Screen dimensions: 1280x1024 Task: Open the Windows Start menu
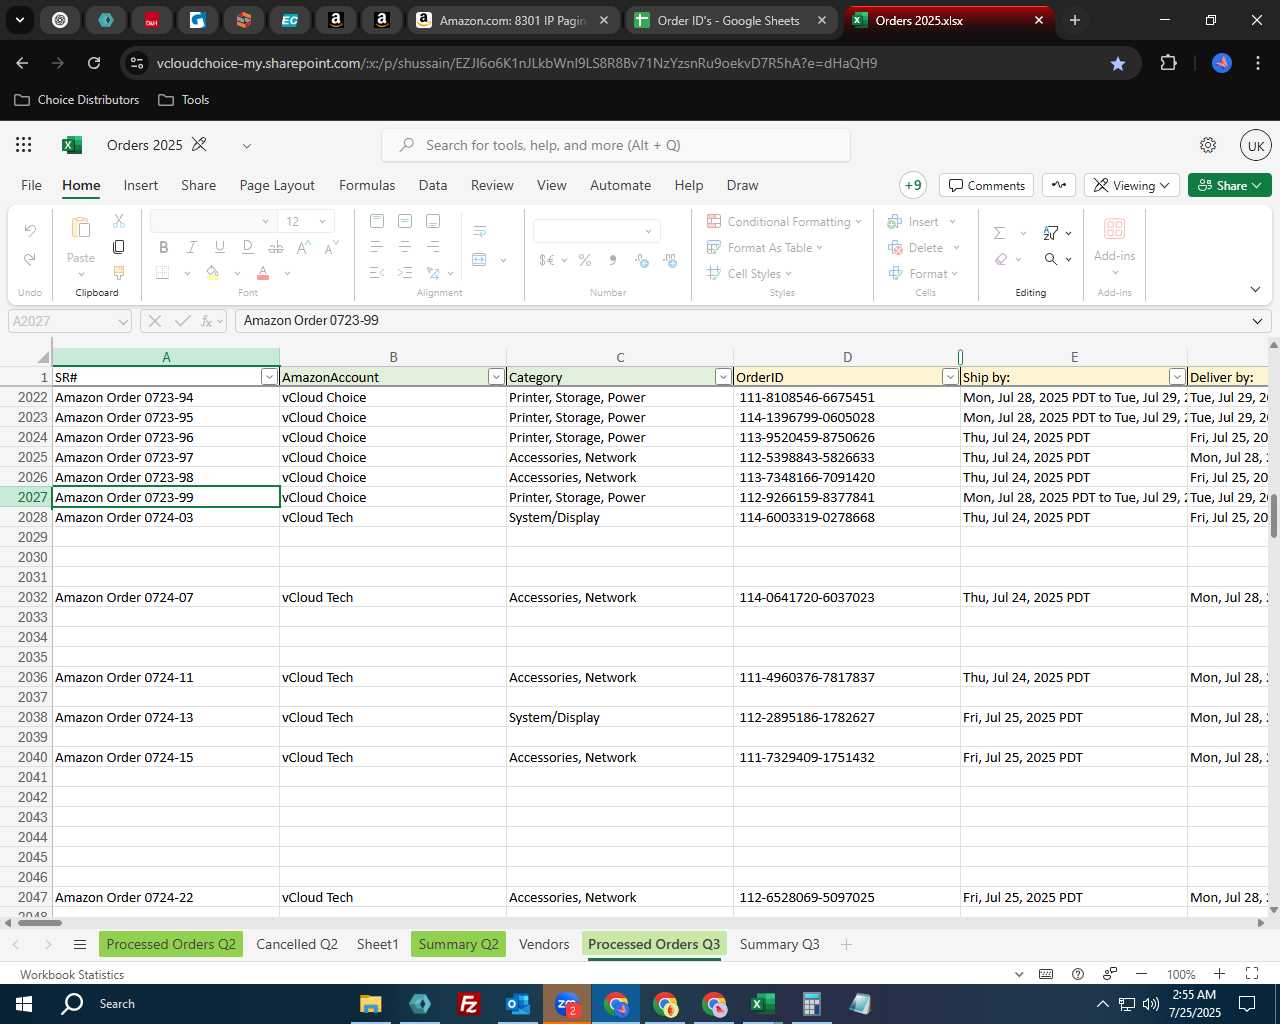click(x=24, y=1004)
